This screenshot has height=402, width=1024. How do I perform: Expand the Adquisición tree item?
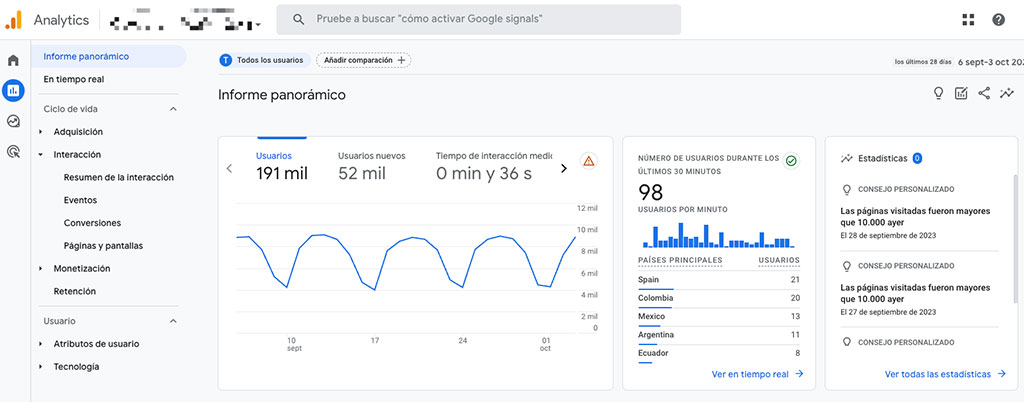pos(41,132)
